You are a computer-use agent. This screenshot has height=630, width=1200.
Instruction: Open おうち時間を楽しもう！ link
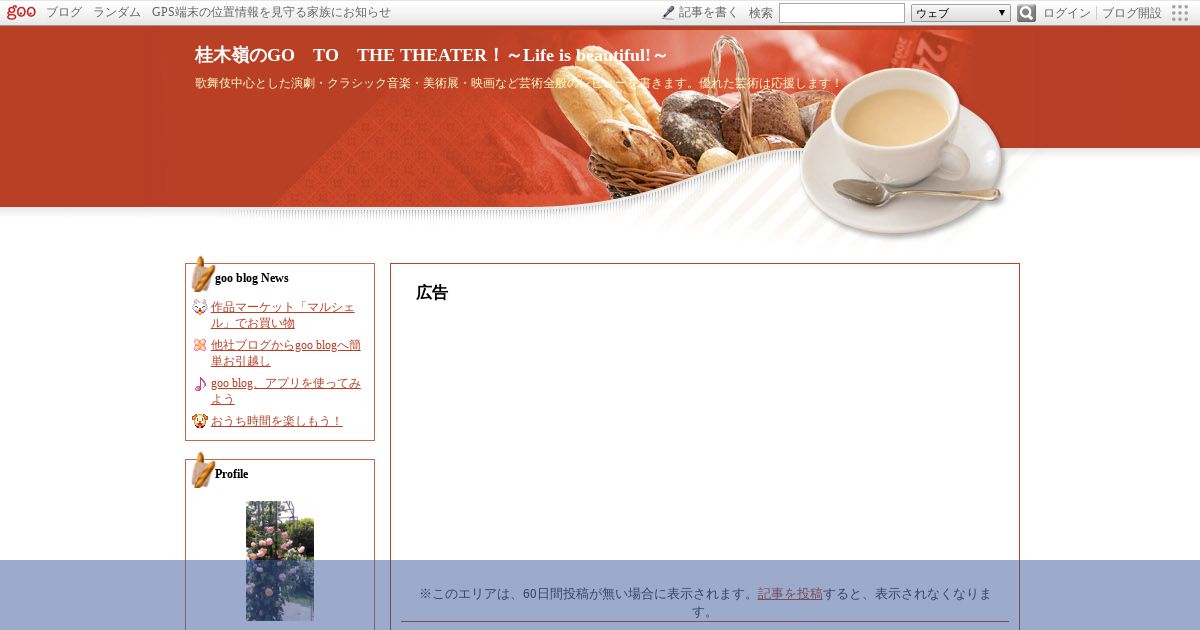coord(277,421)
